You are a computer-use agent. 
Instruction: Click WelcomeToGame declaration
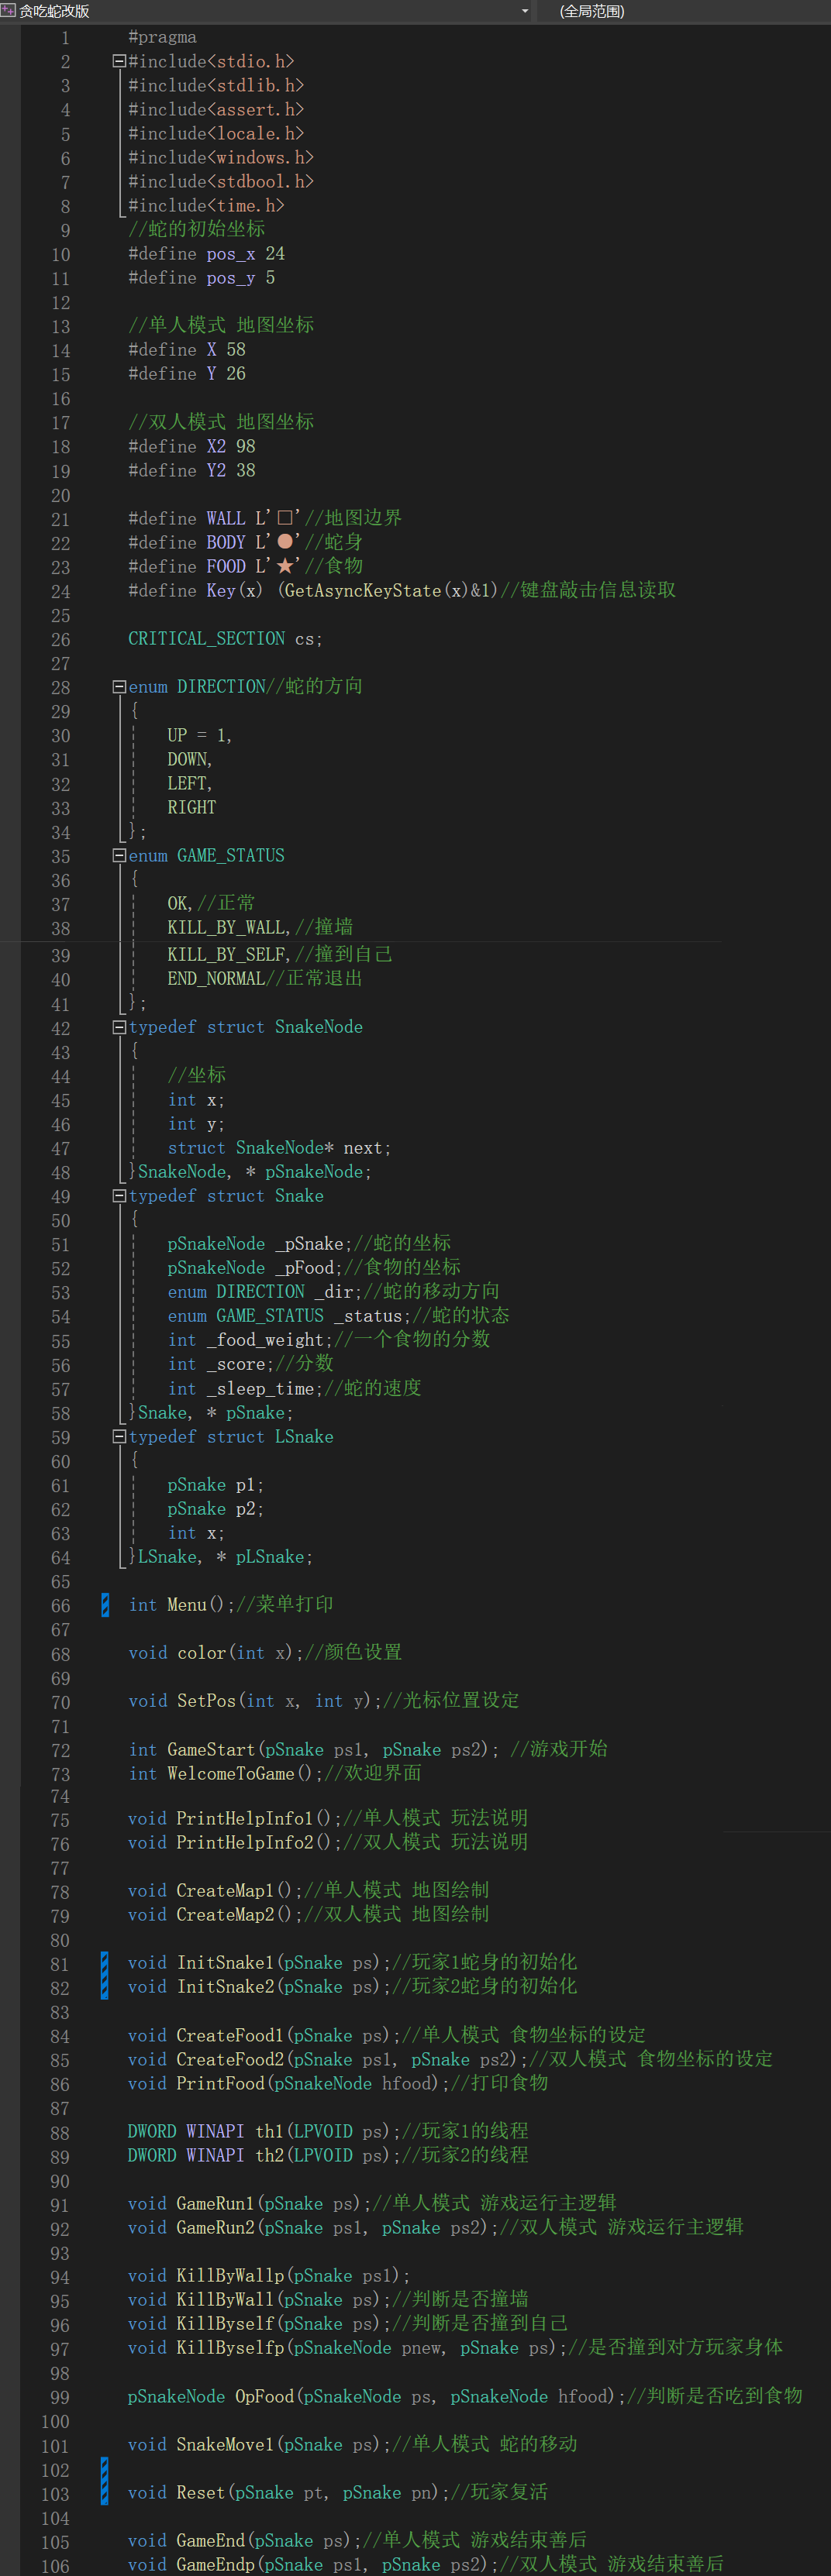point(226,1774)
